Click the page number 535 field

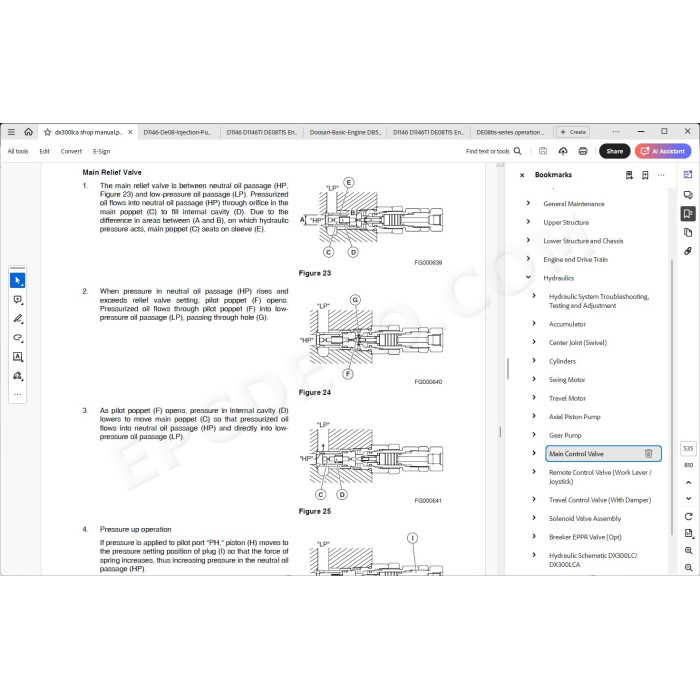688,448
